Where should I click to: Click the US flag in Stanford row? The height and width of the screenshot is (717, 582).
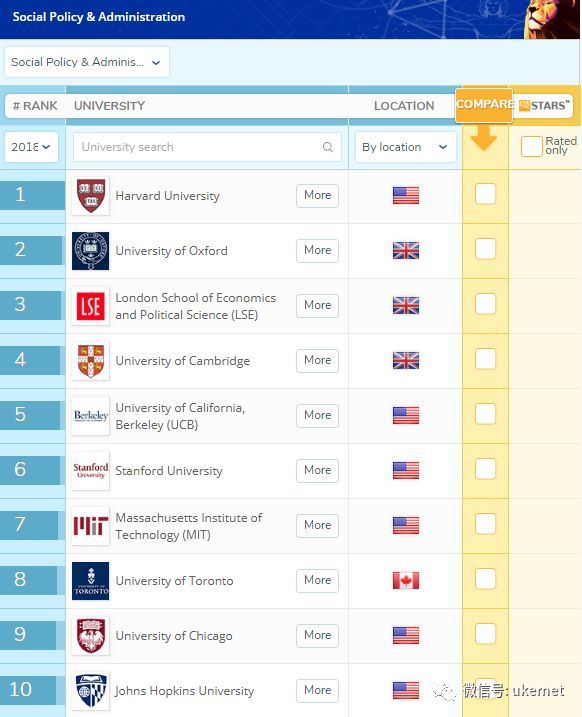(x=406, y=471)
